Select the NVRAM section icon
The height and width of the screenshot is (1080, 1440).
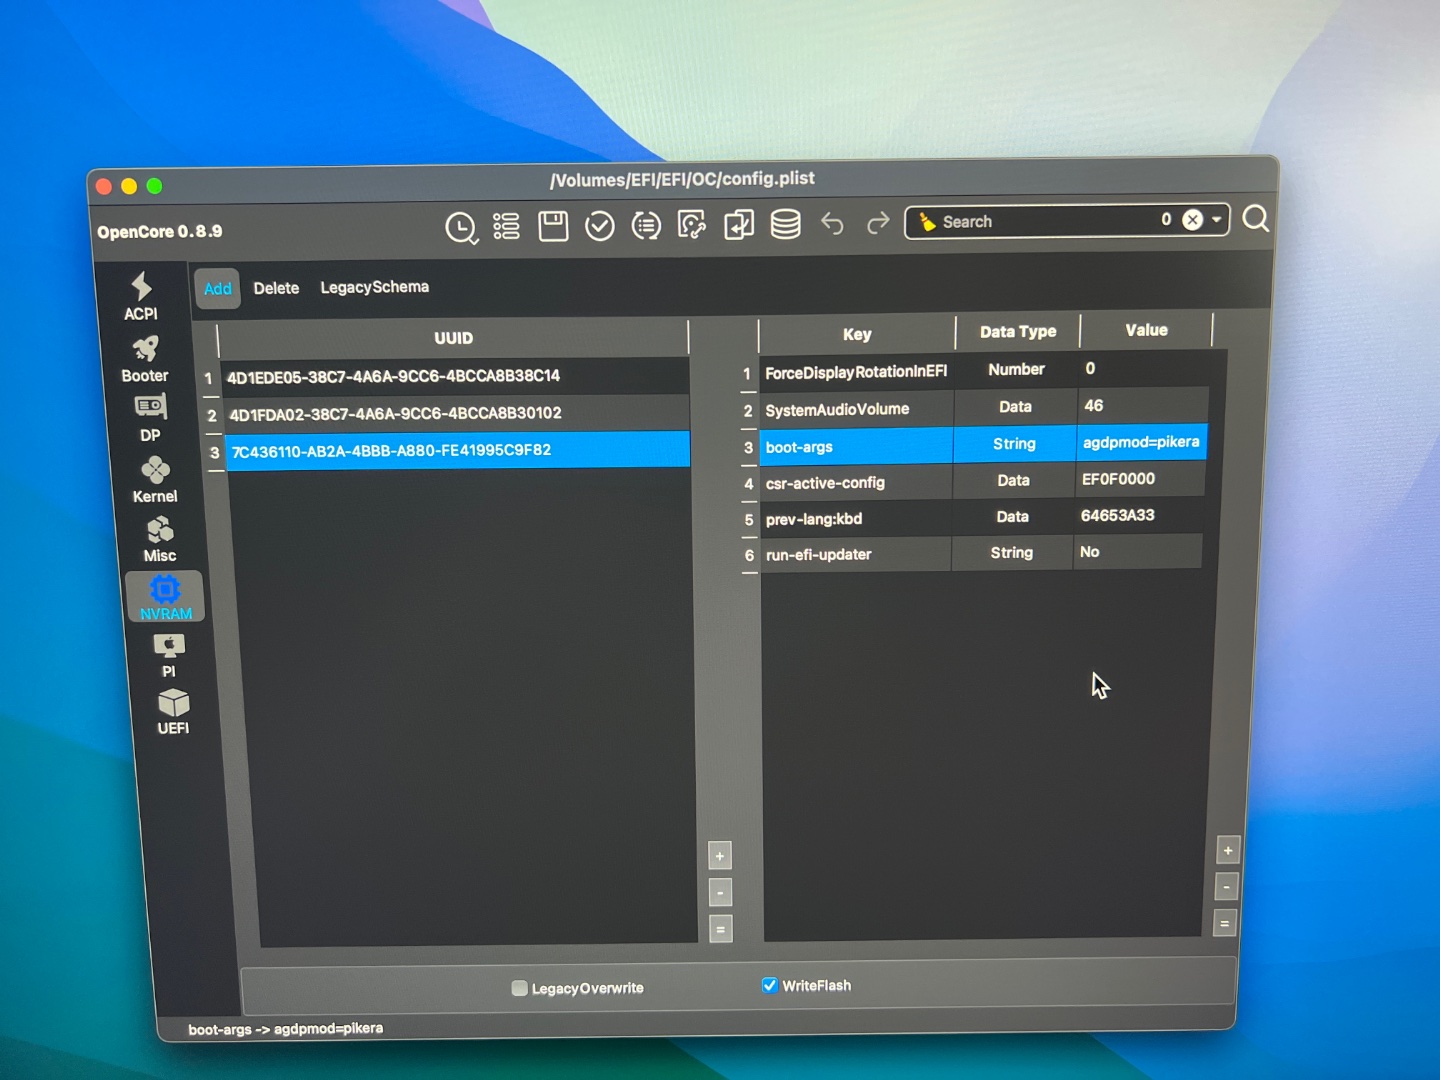tap(165, 597)
